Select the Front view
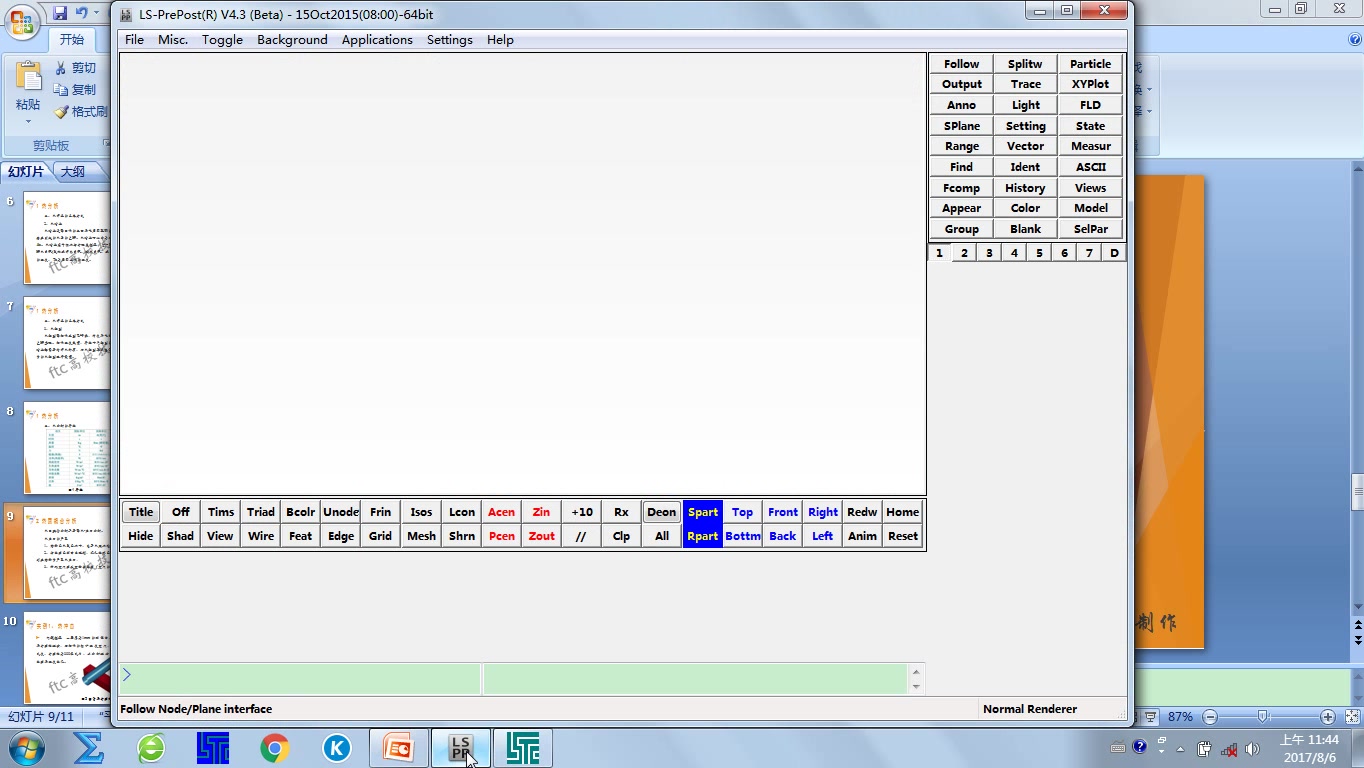1364x768 pixels. pos(783,512)
